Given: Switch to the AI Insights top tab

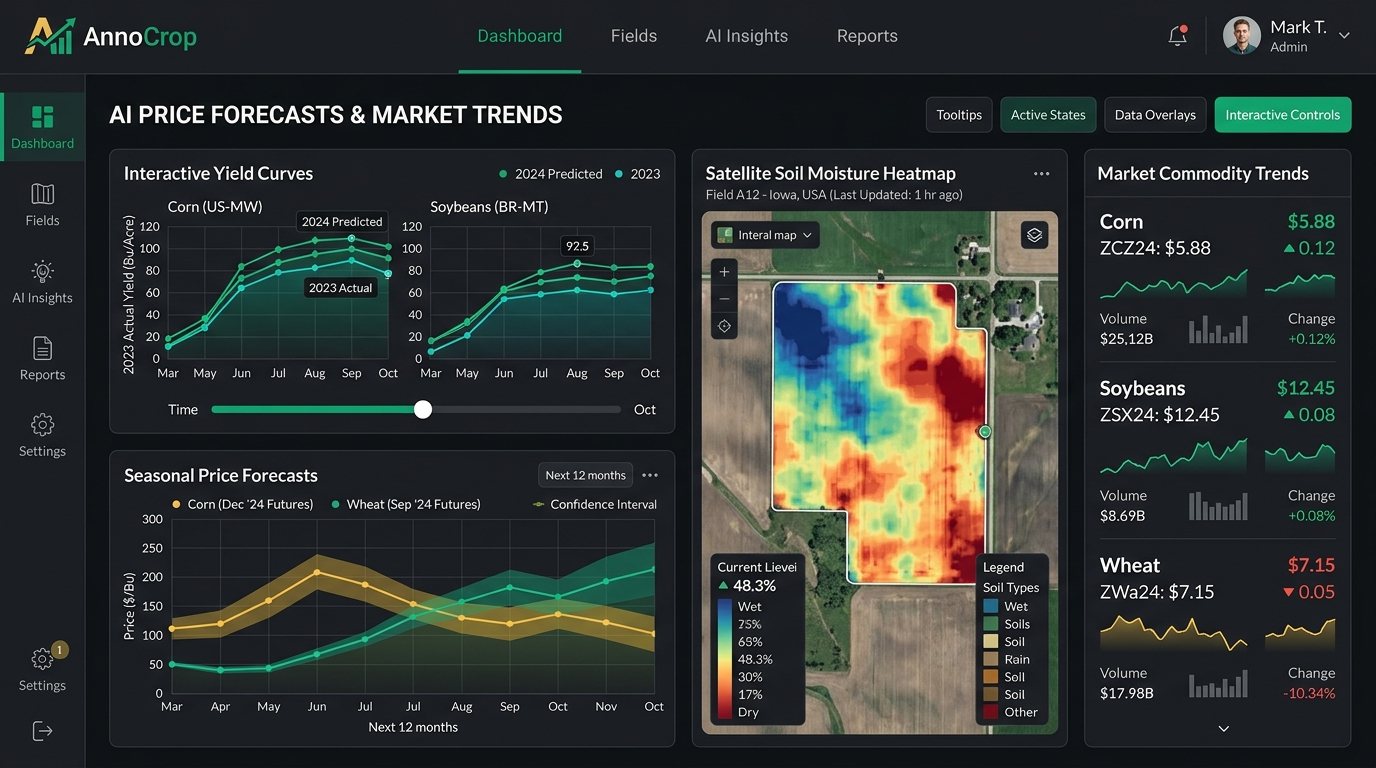Looking at the screenshot, I should (747, 36).
